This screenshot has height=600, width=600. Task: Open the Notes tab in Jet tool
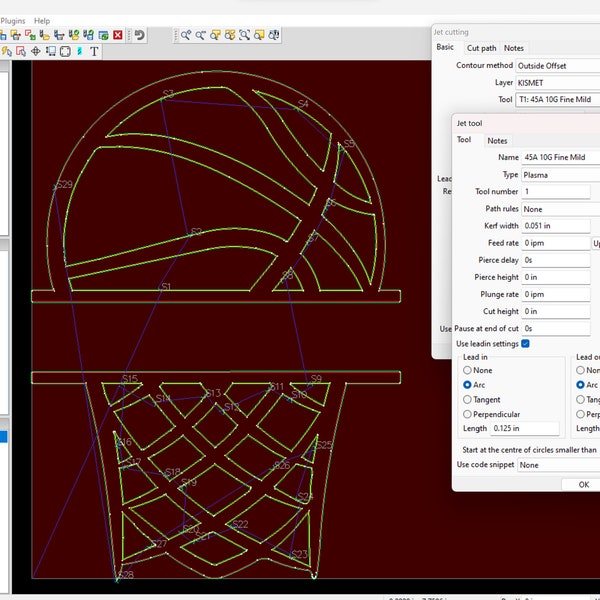point(497,141)
